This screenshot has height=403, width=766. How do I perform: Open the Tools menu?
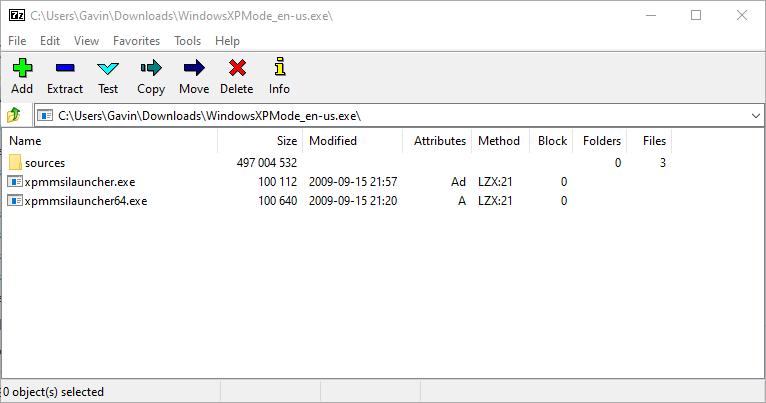click(187, 41)
